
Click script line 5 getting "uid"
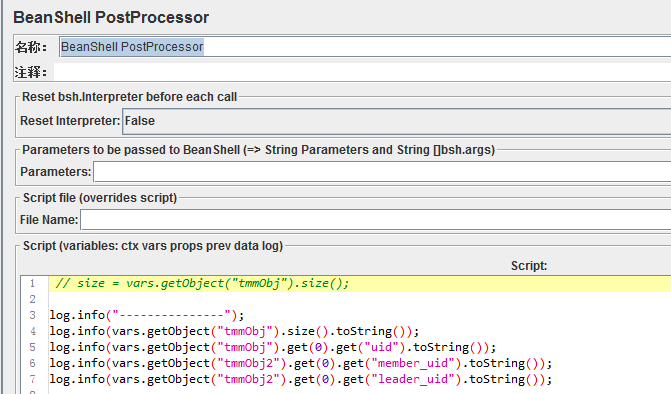[x=273, y=347]
